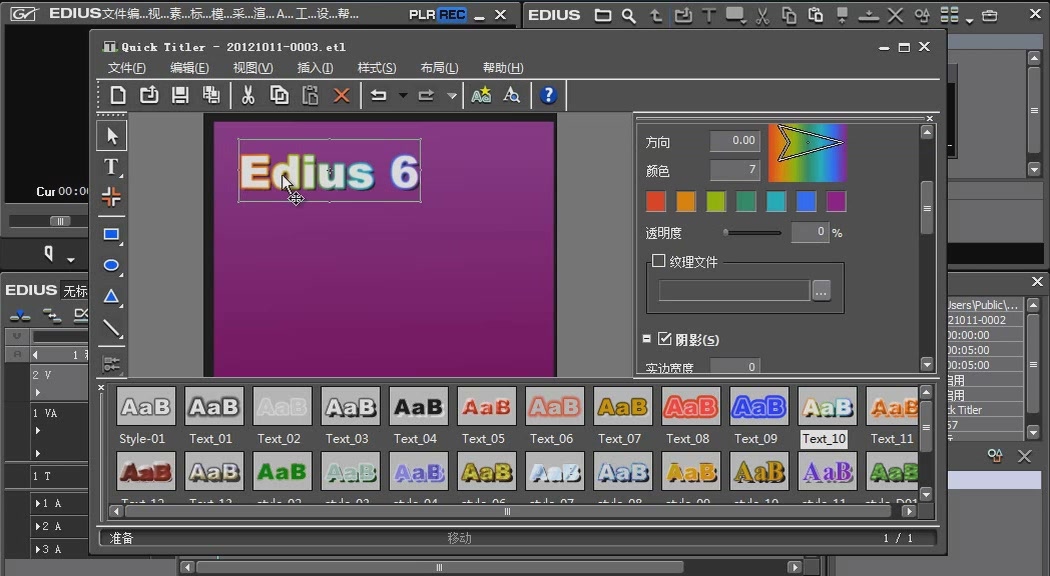
Task: Click the 颜色 color count field
Action: point(735,170)
